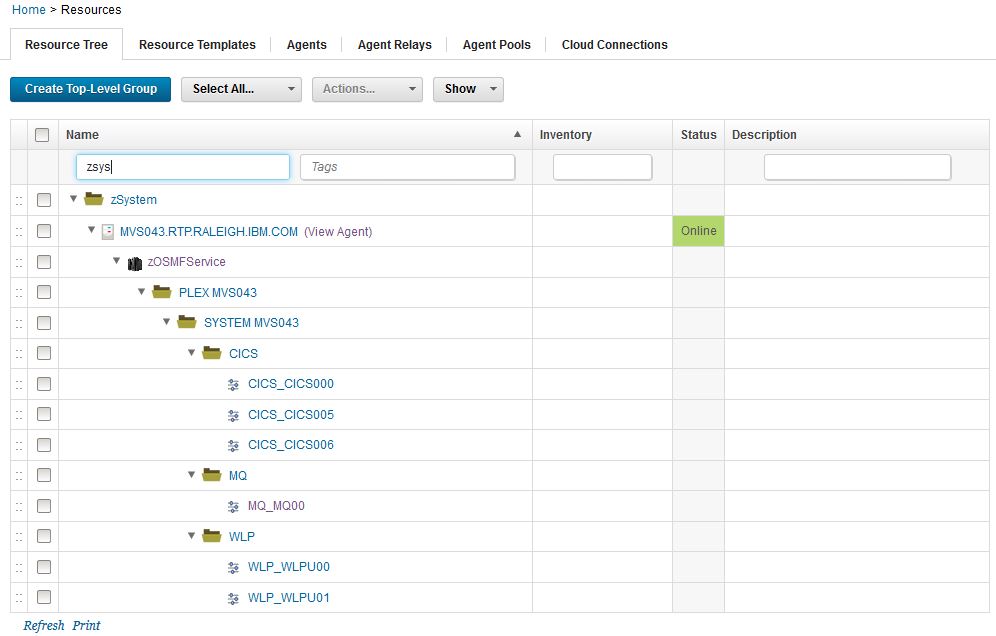Switch to the Agent Pools tab
The width and height of the screenshot is (996, 636).
[496, 45]
